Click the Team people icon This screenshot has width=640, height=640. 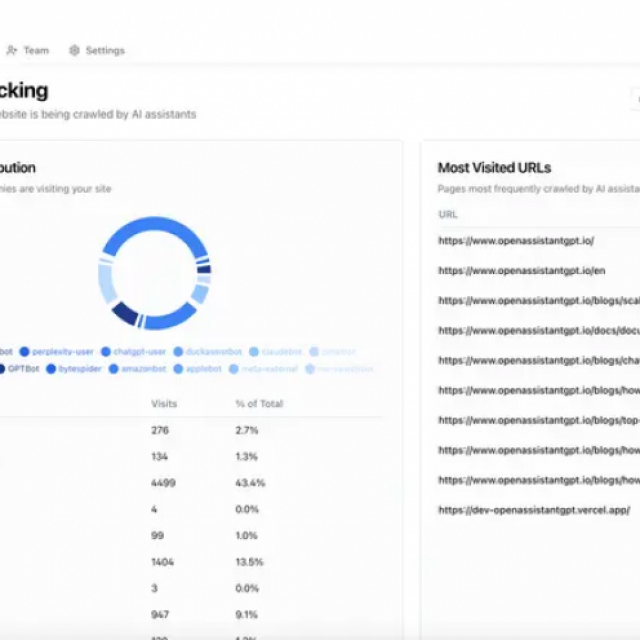12,50
